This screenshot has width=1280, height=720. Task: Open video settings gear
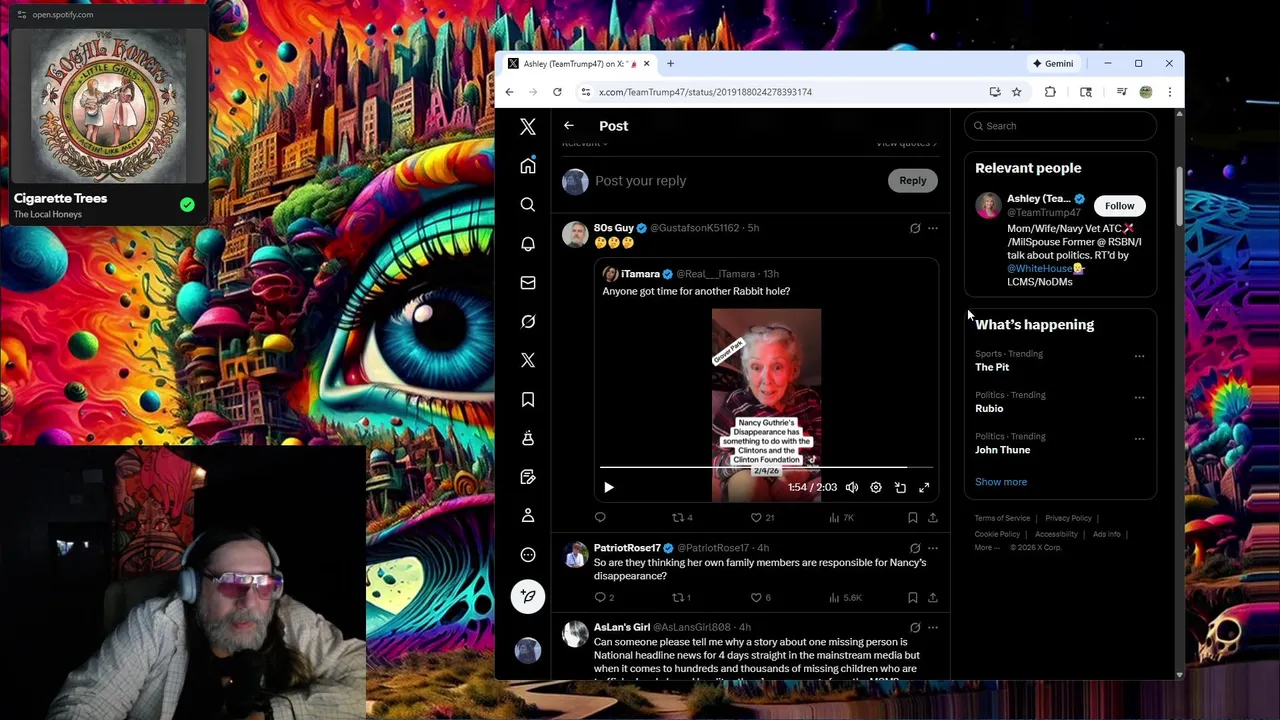[x=876, y=487]
